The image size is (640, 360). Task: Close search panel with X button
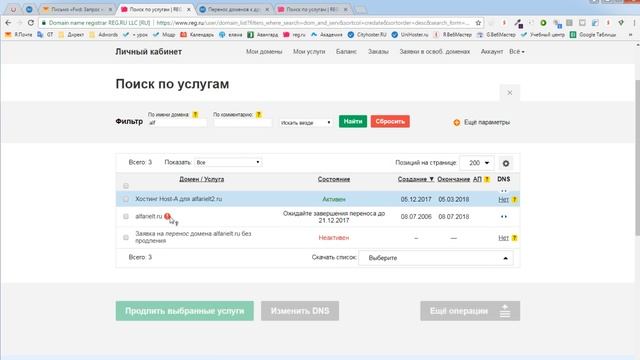coord(509,93)
